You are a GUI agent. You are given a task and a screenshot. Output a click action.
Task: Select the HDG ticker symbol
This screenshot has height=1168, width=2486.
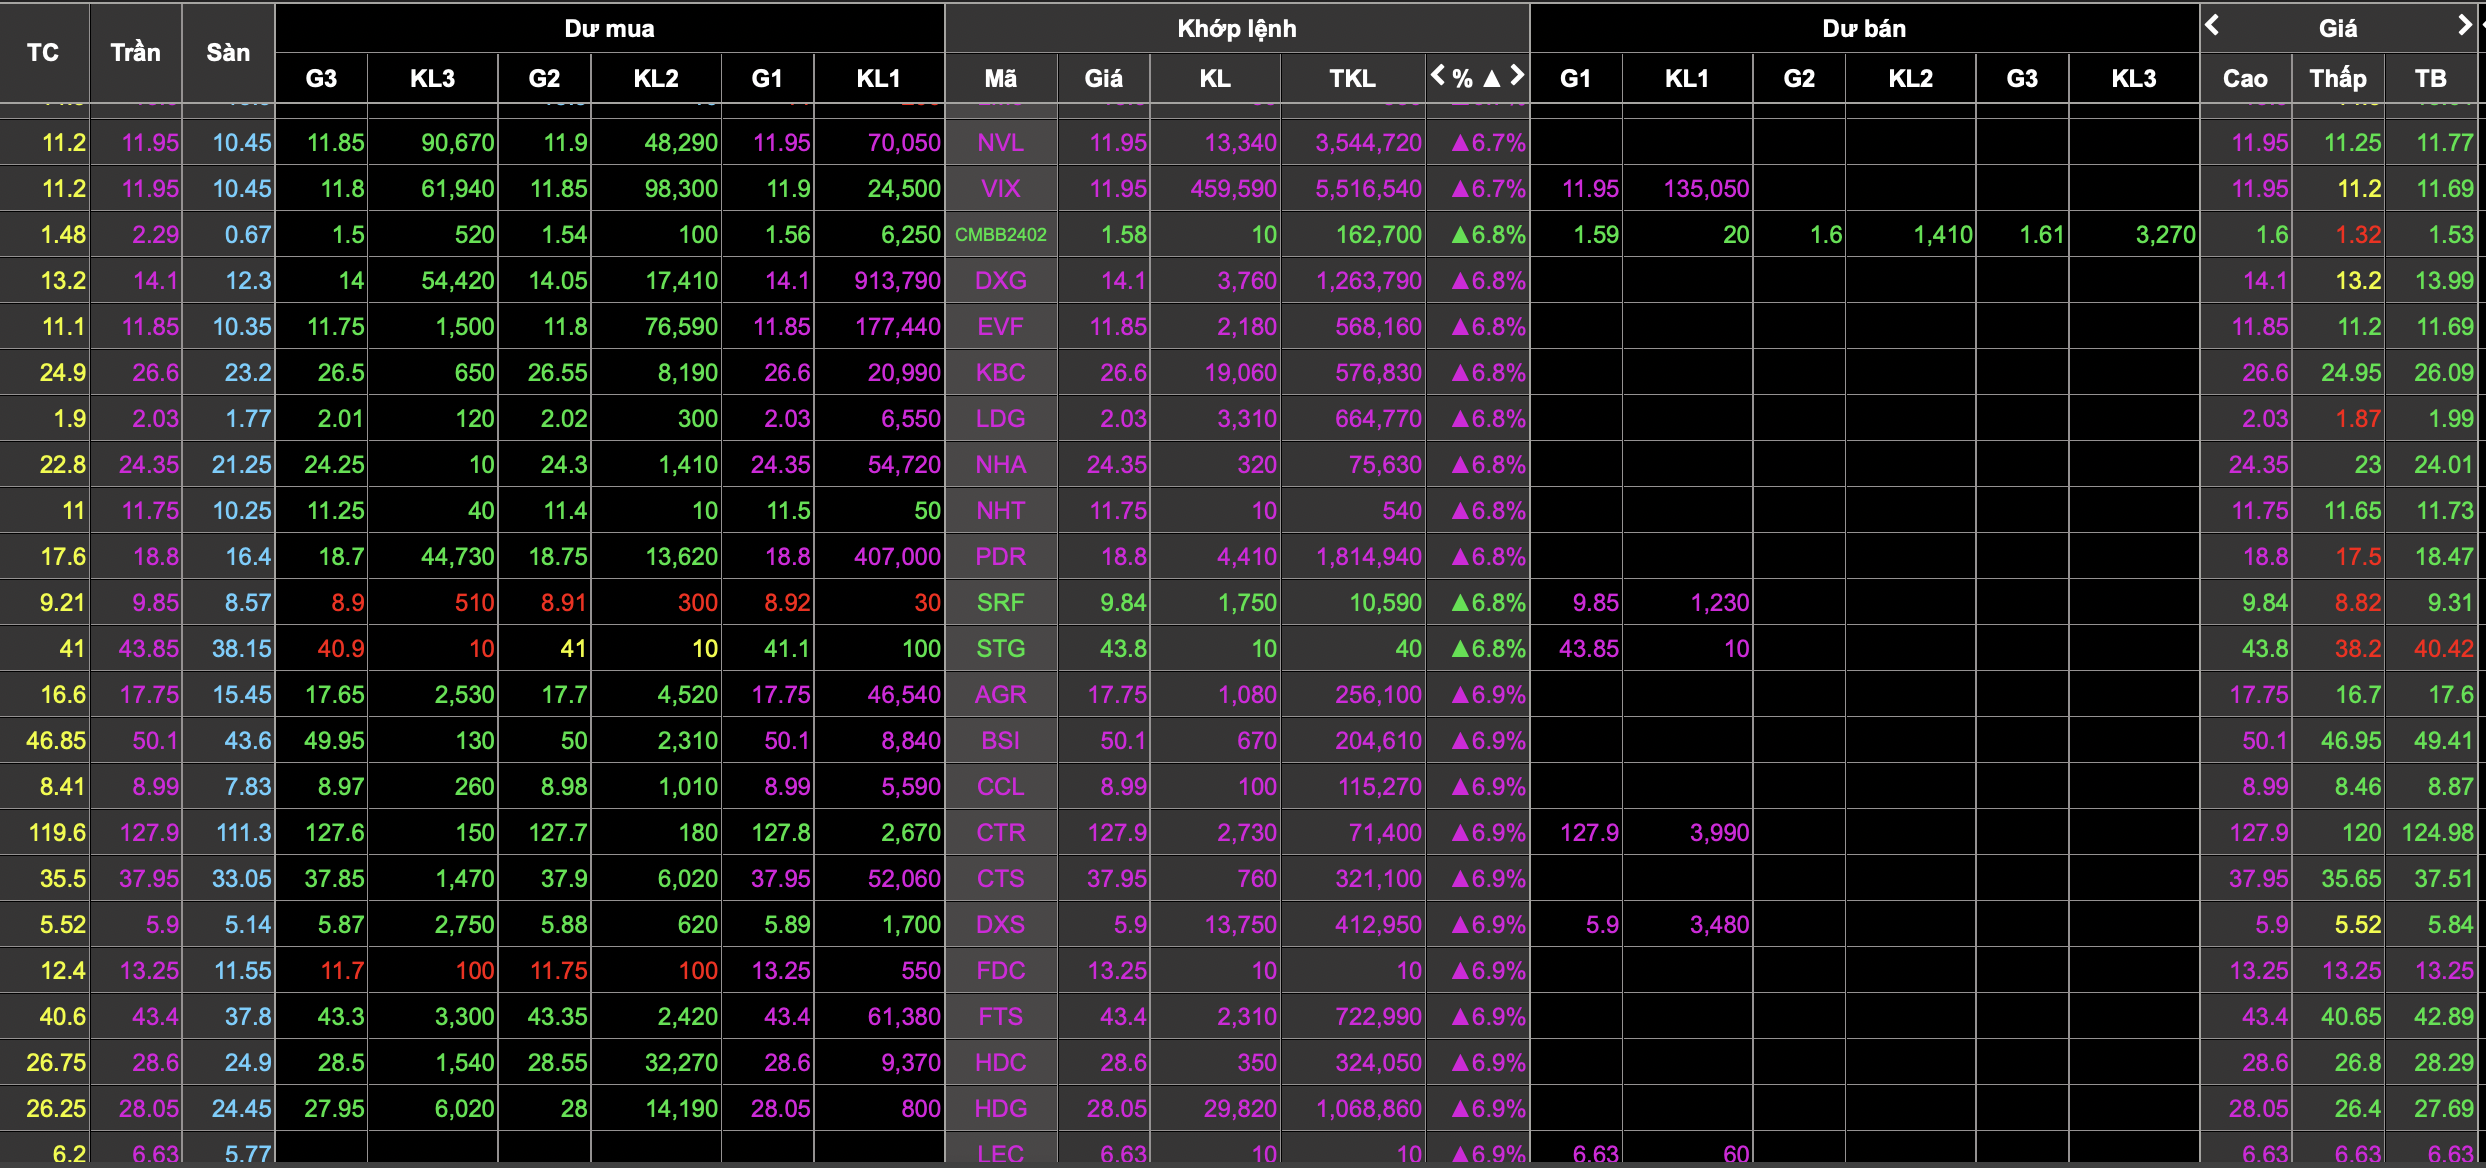coord(1000,1109)
